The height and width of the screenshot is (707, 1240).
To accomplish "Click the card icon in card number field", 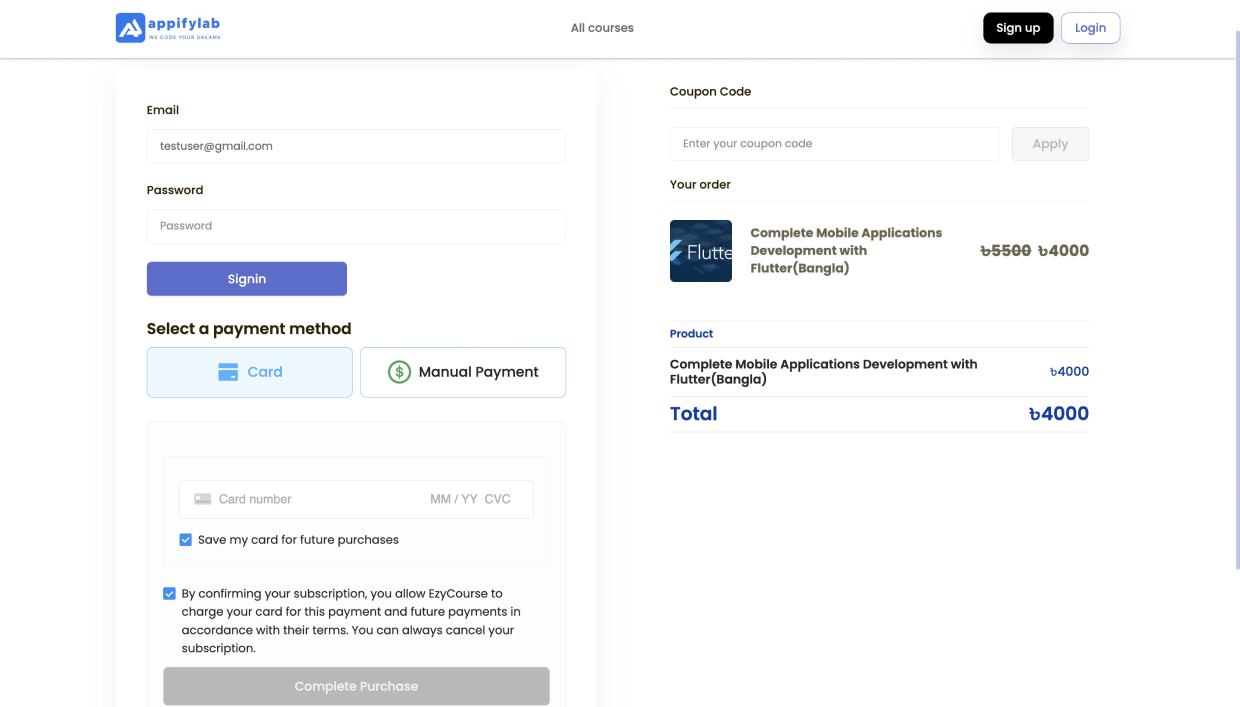I will point(203,499).
